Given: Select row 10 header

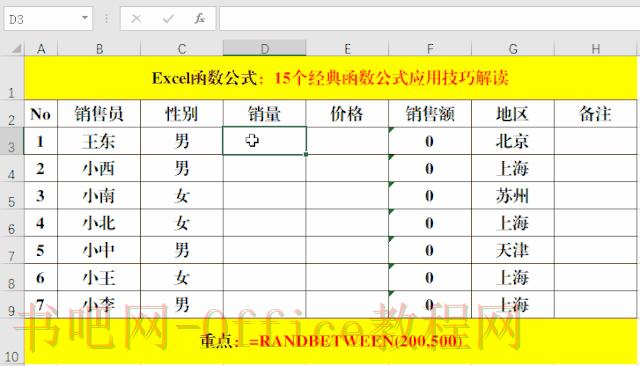Looking at the screenshot, I should 12,342.
